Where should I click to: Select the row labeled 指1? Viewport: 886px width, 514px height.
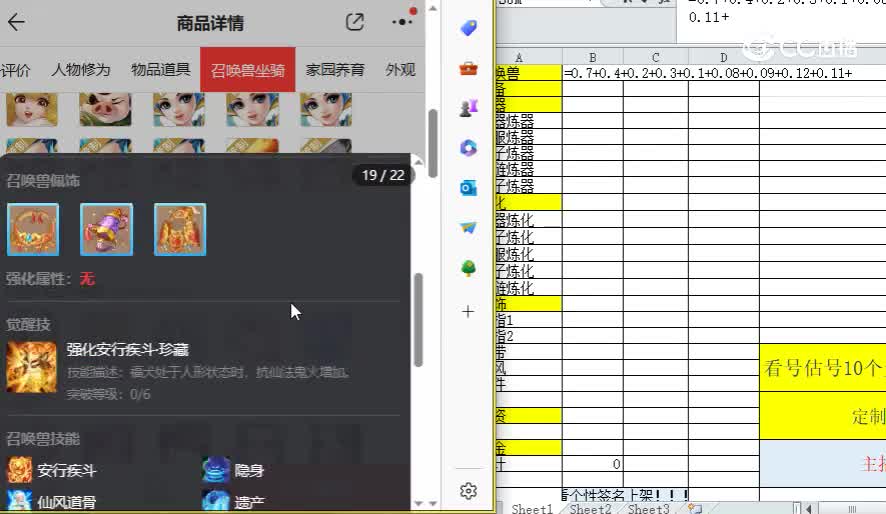529,320
